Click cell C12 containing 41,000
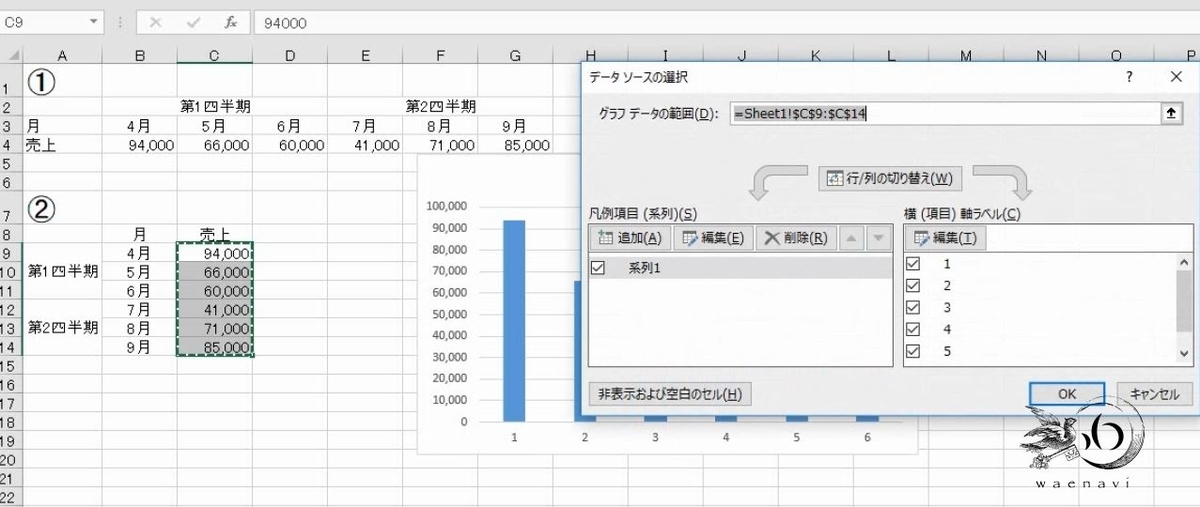This screenshot has height=507, width=1200. point(215,310)
